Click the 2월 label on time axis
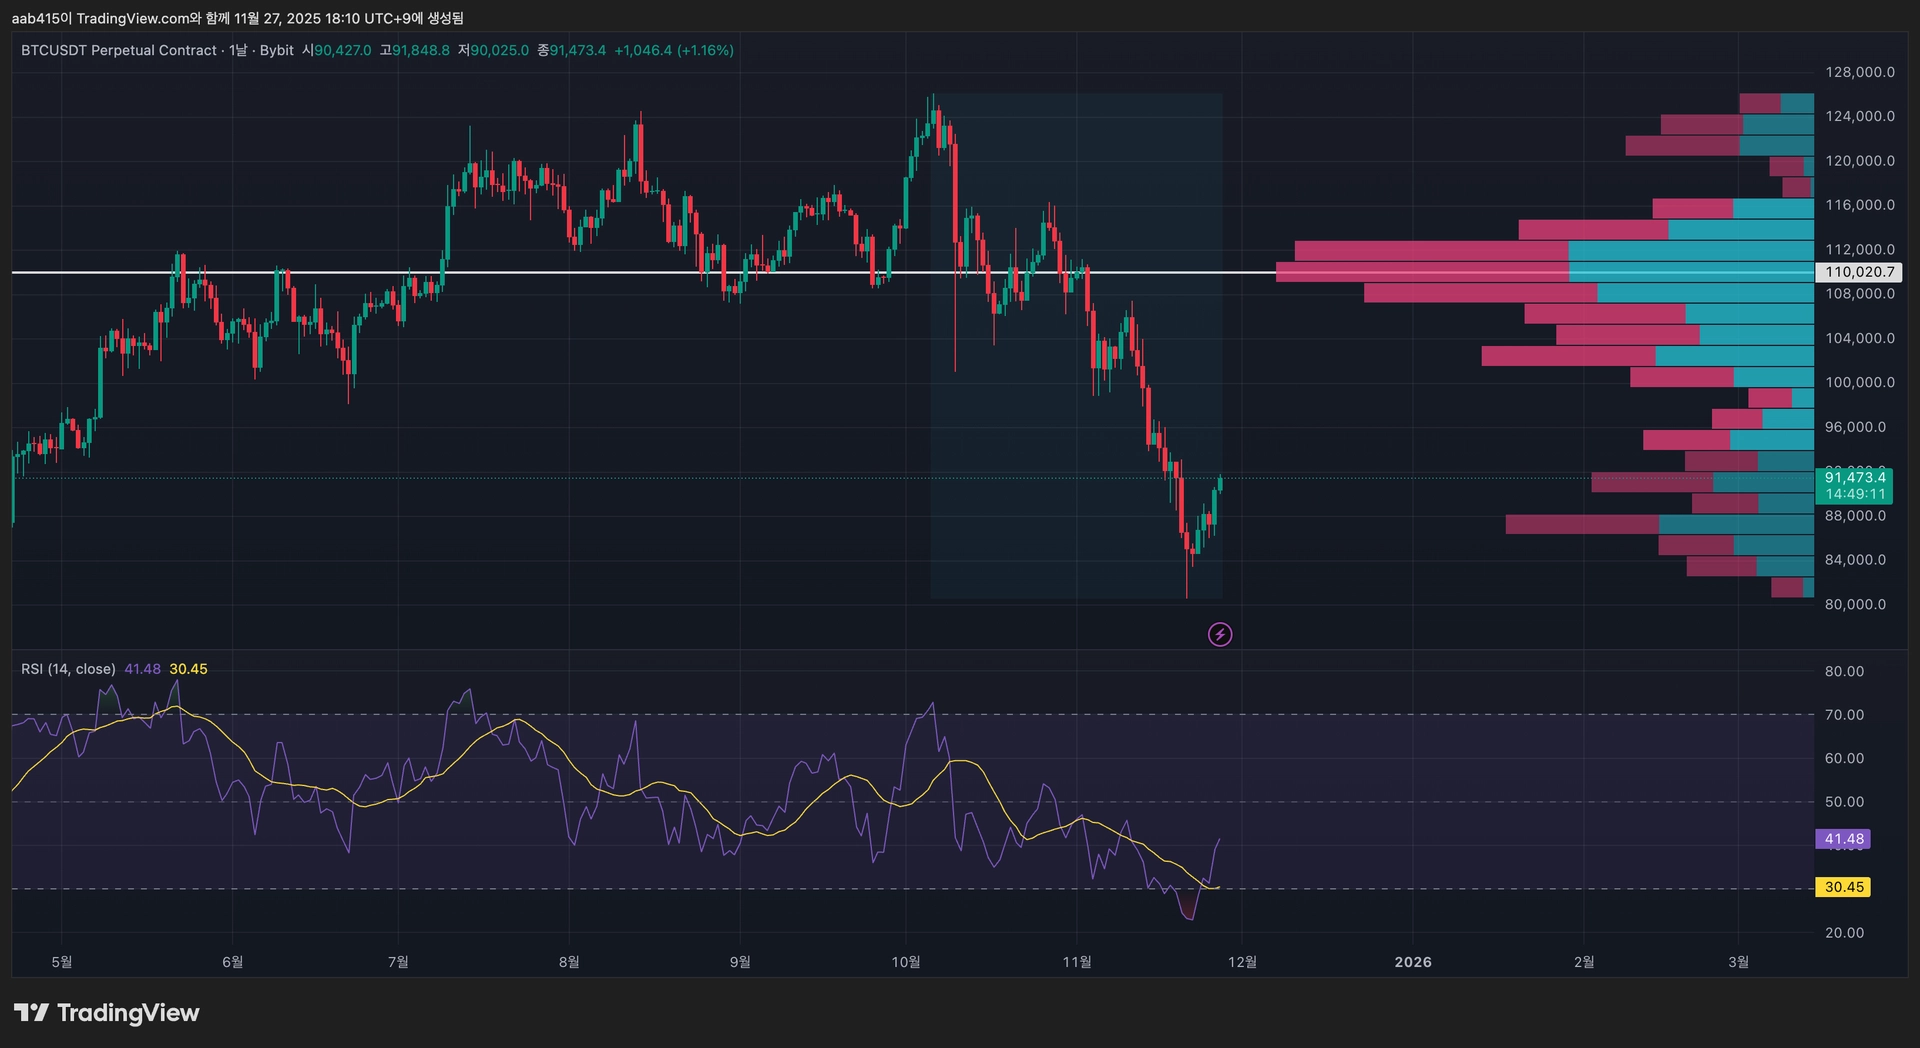Screen dimensions: 1920x1048 point(1584,962)
